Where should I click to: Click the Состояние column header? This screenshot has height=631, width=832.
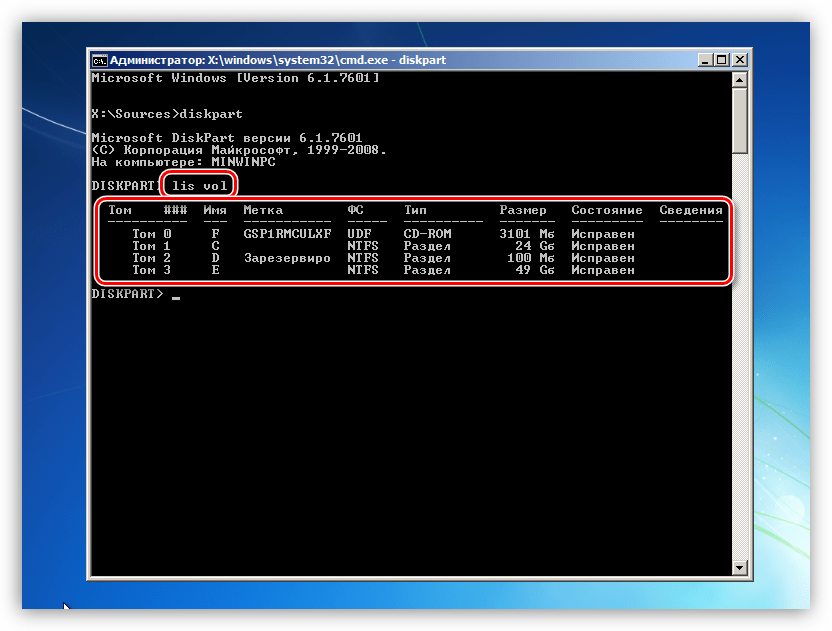click(x=606, y=210)
